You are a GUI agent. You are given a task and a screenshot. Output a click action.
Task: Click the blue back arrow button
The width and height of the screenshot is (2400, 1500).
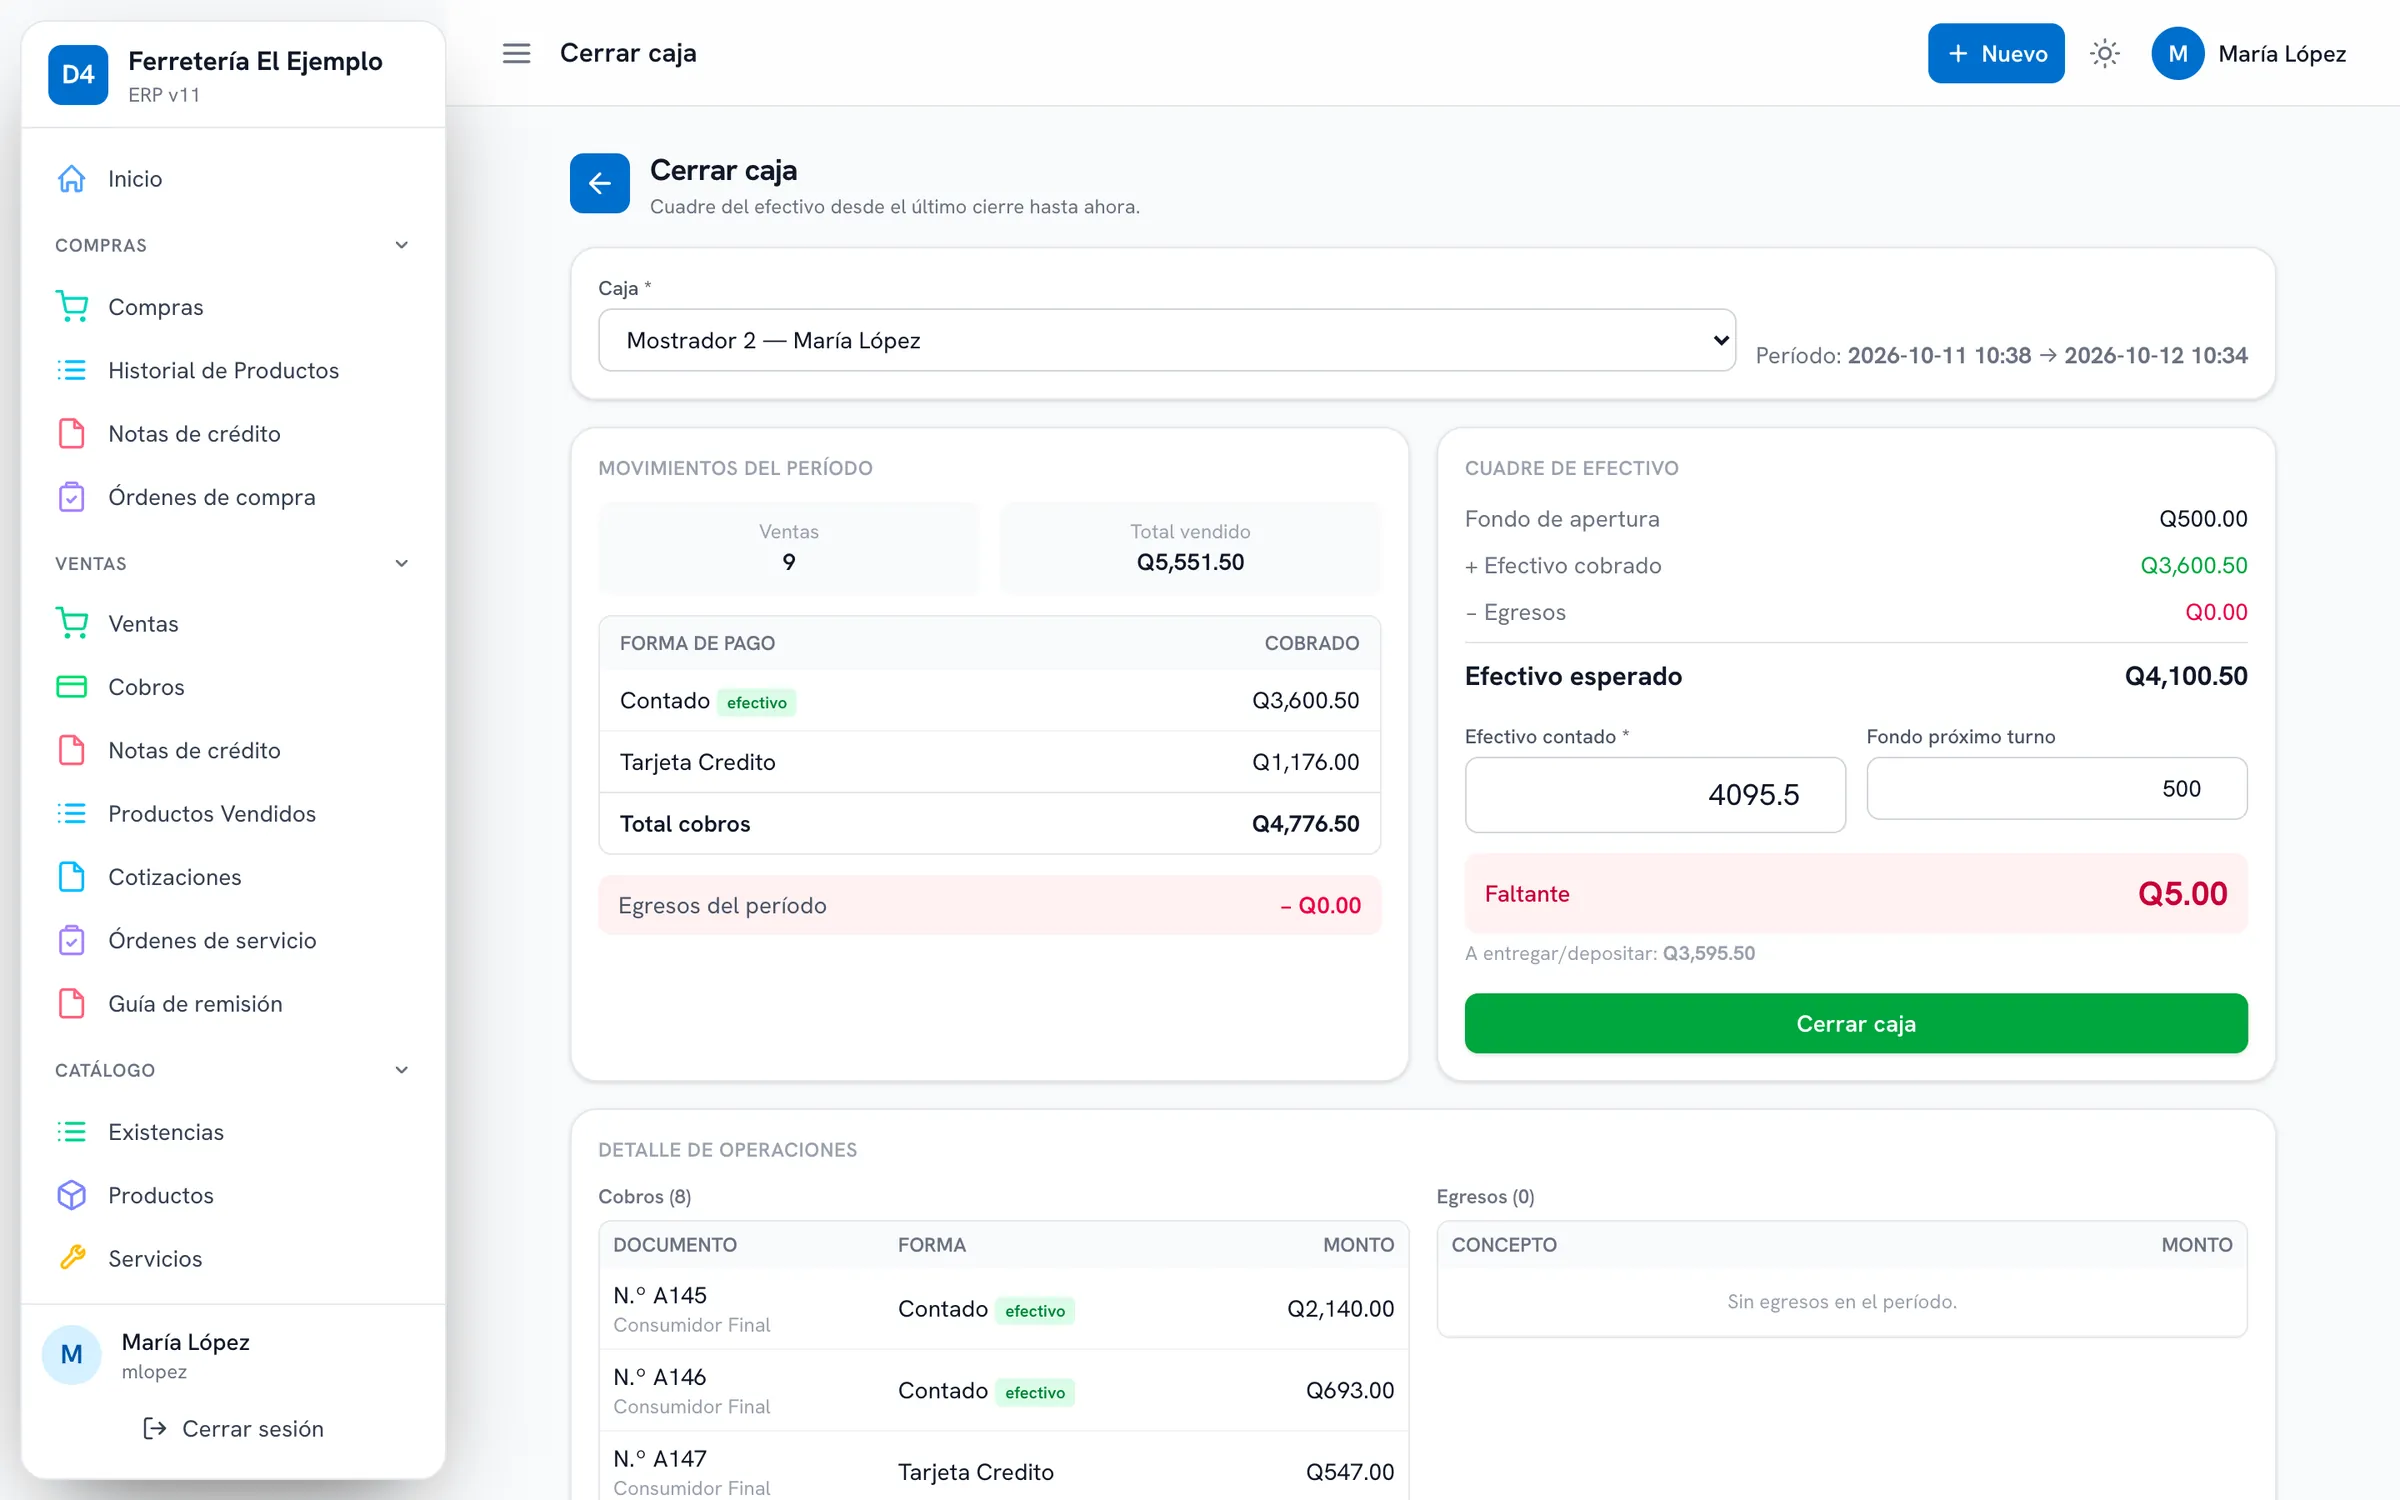[x=600, y=183]
